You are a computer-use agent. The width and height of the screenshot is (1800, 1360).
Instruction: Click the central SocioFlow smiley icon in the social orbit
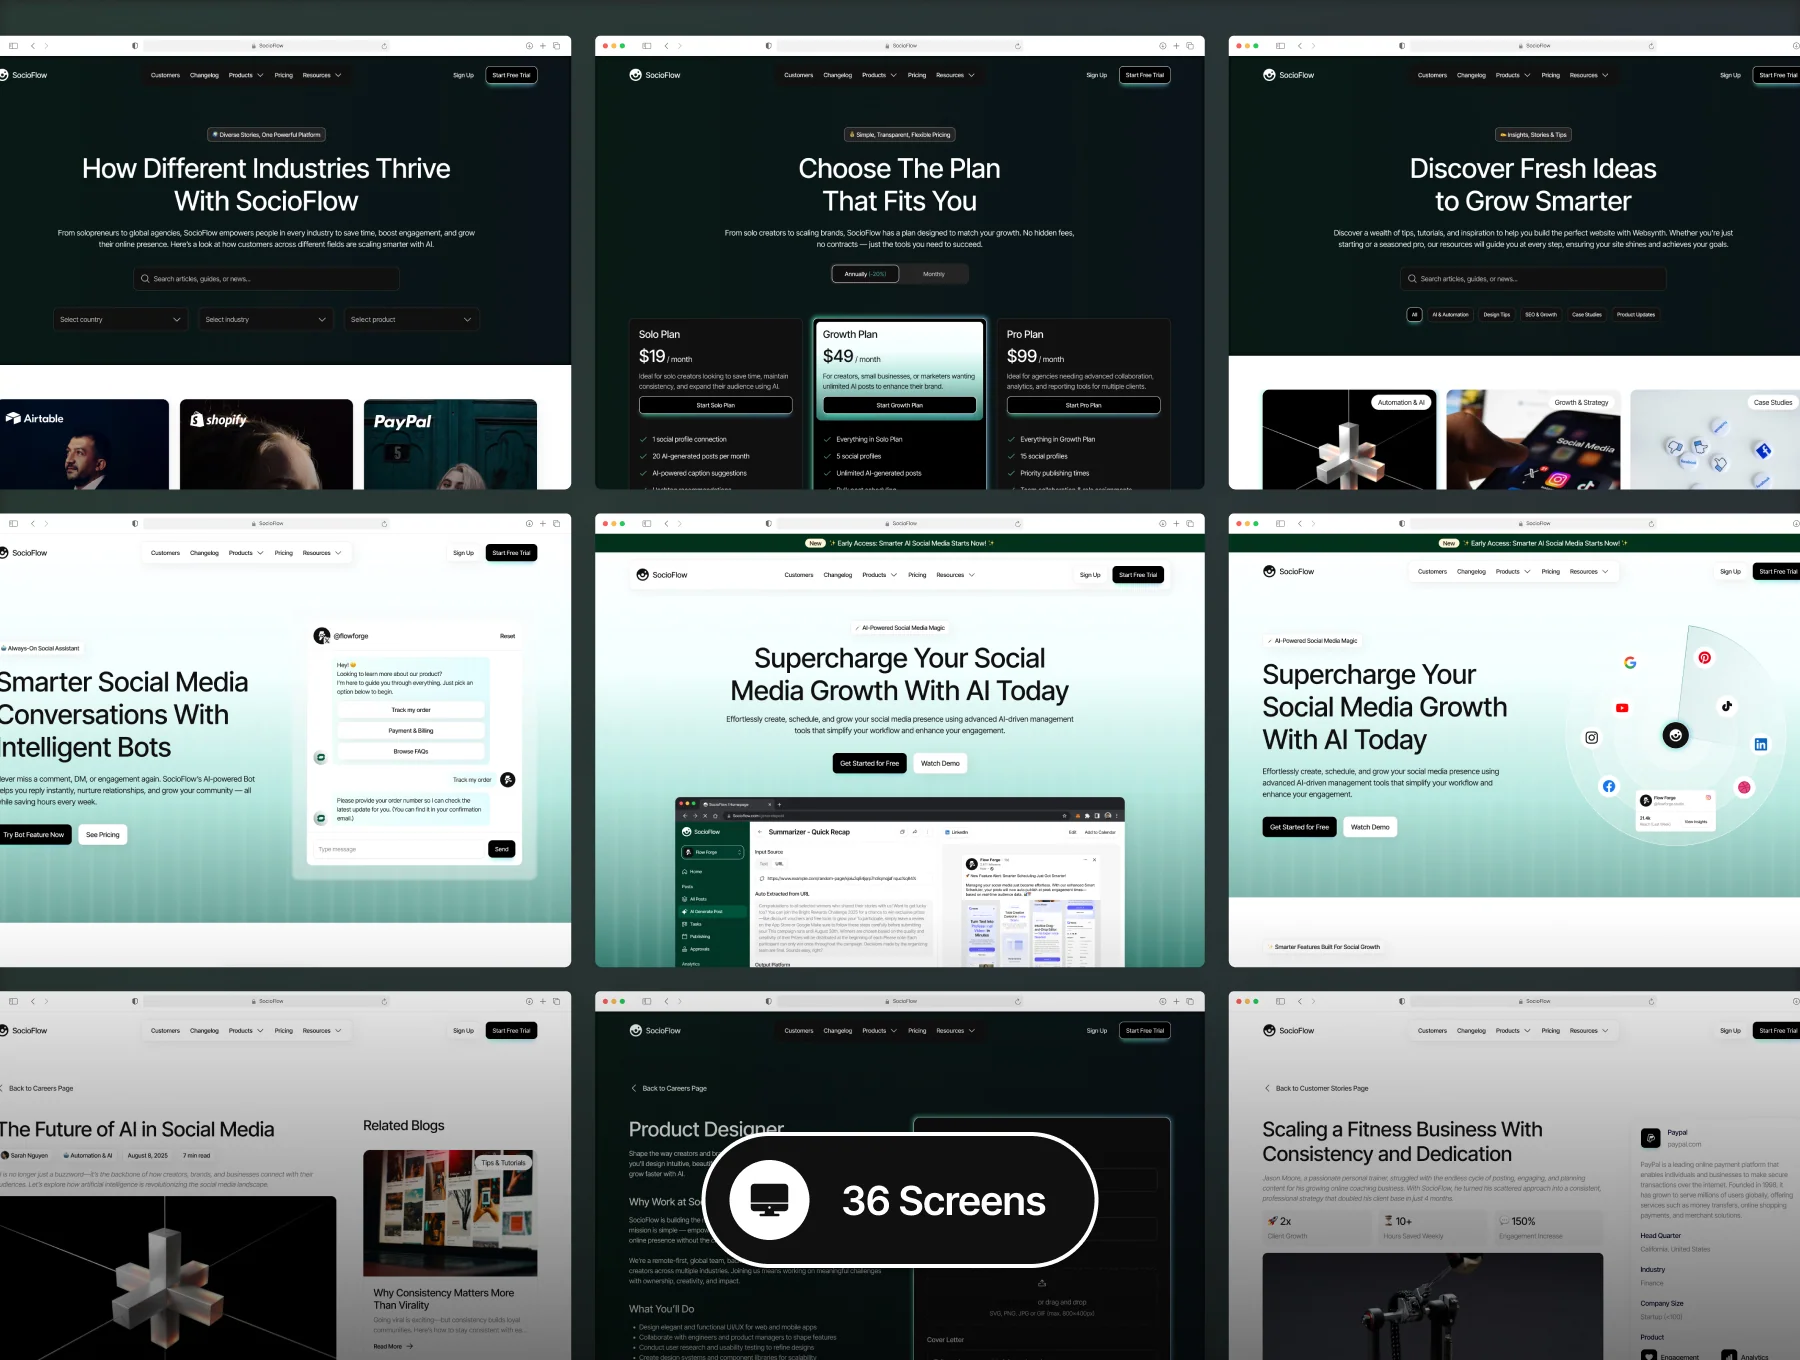click(x=1676, y=735)
